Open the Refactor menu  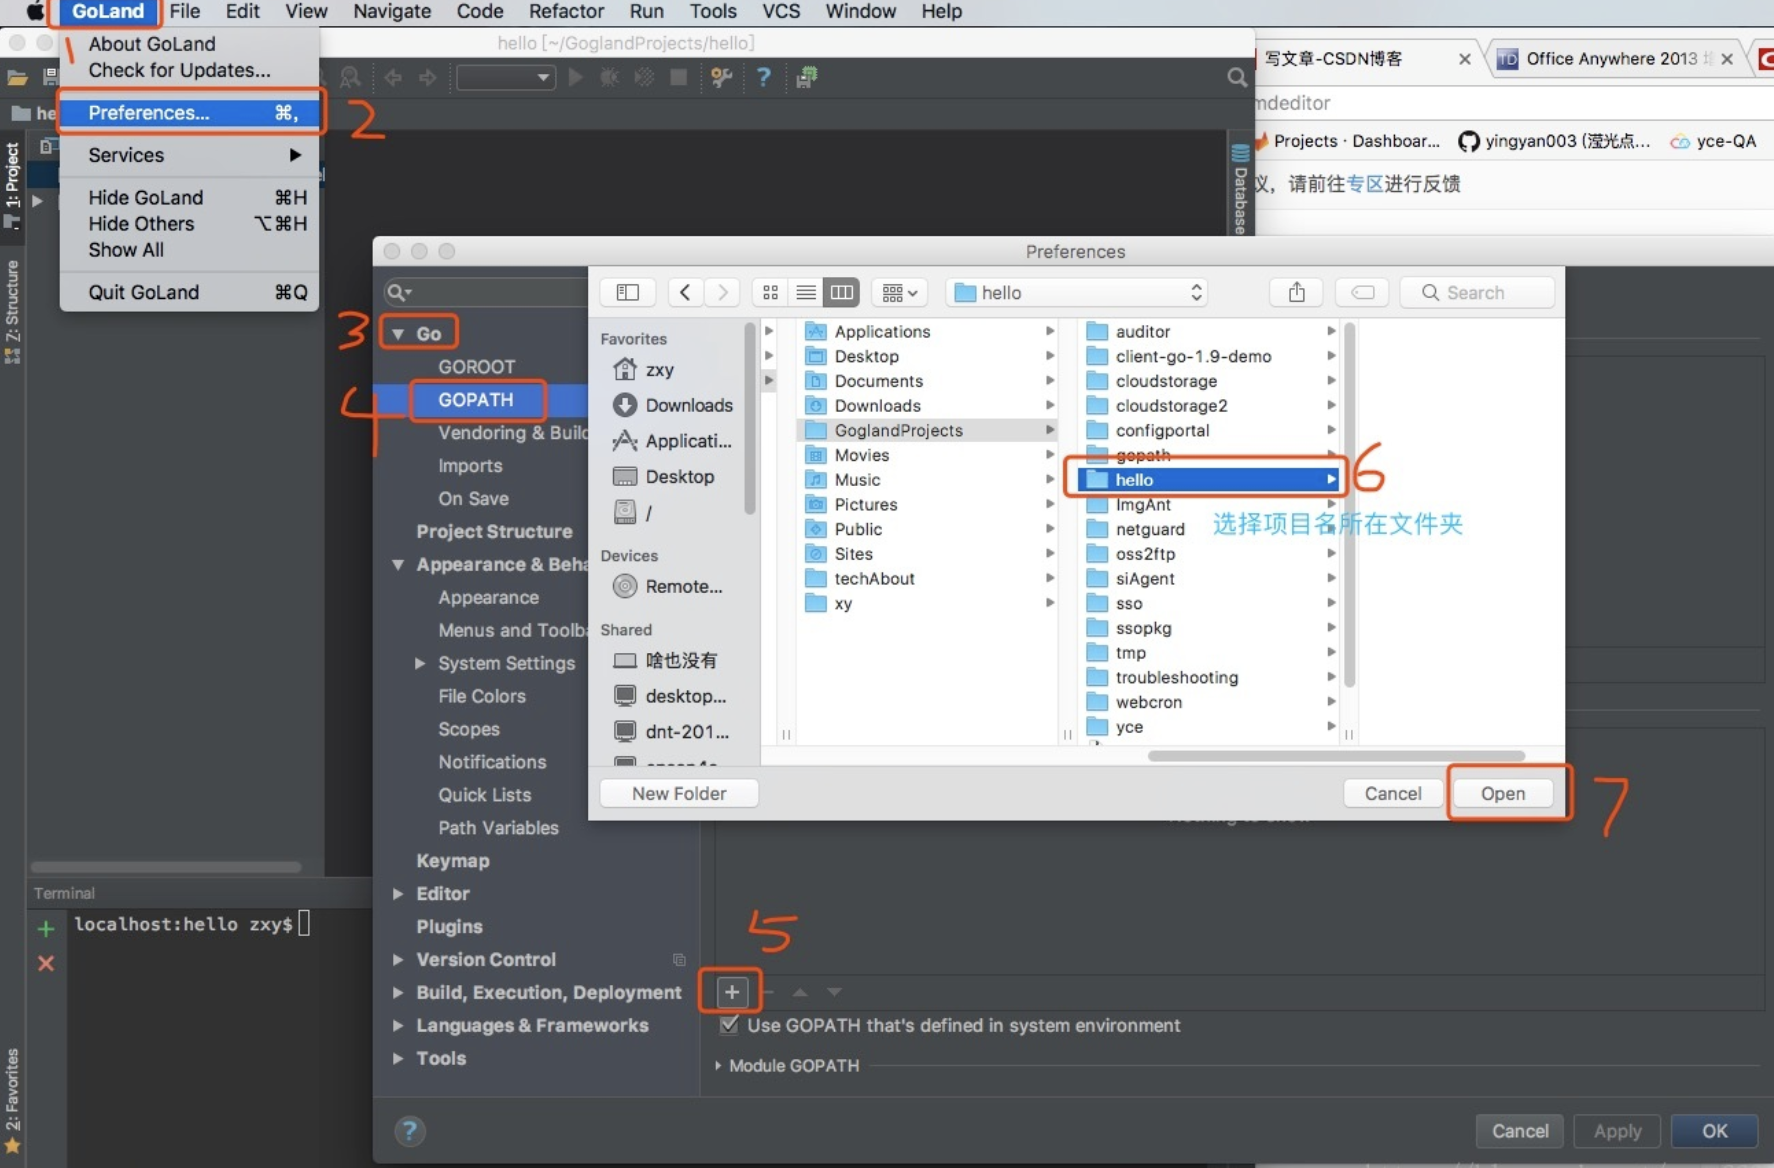[566, 12]
